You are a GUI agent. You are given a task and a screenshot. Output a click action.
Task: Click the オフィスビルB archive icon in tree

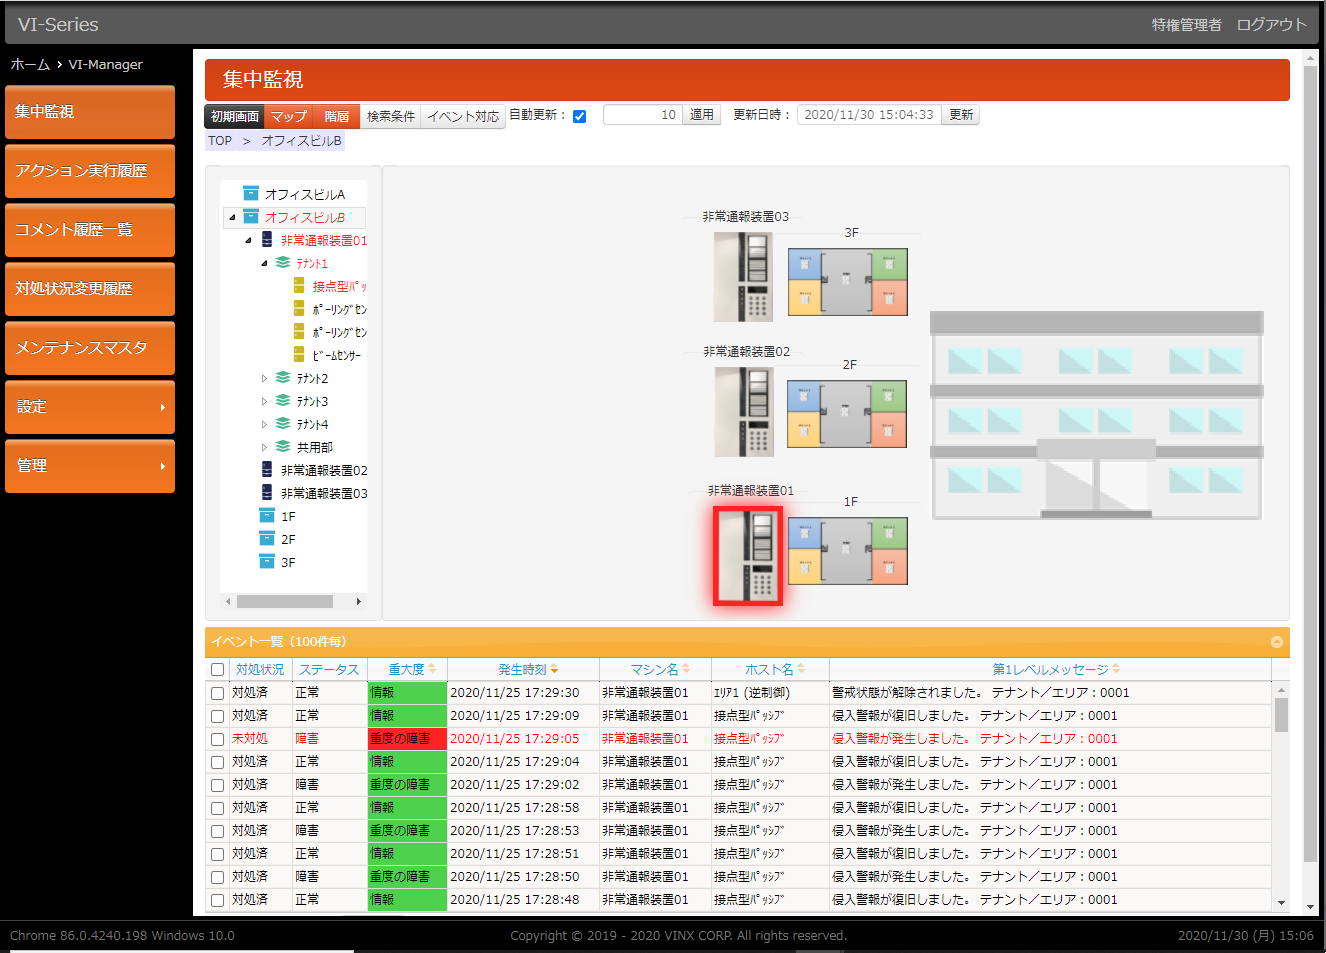click(251, 217)
